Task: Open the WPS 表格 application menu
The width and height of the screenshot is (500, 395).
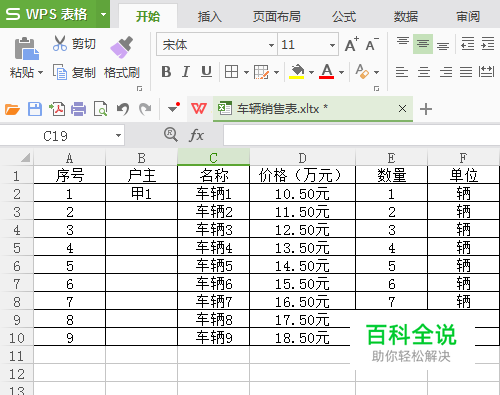Action: (48, 14)
